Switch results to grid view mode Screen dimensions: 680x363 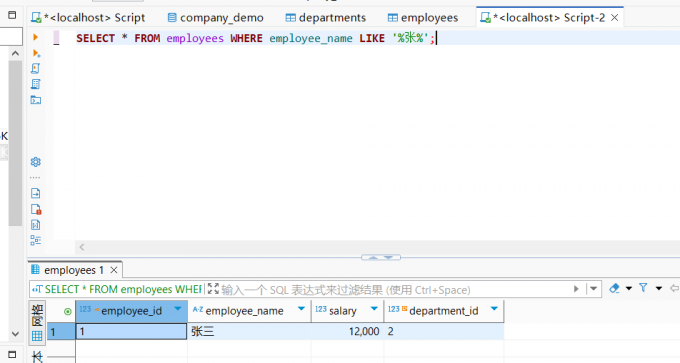pos(37,336)
